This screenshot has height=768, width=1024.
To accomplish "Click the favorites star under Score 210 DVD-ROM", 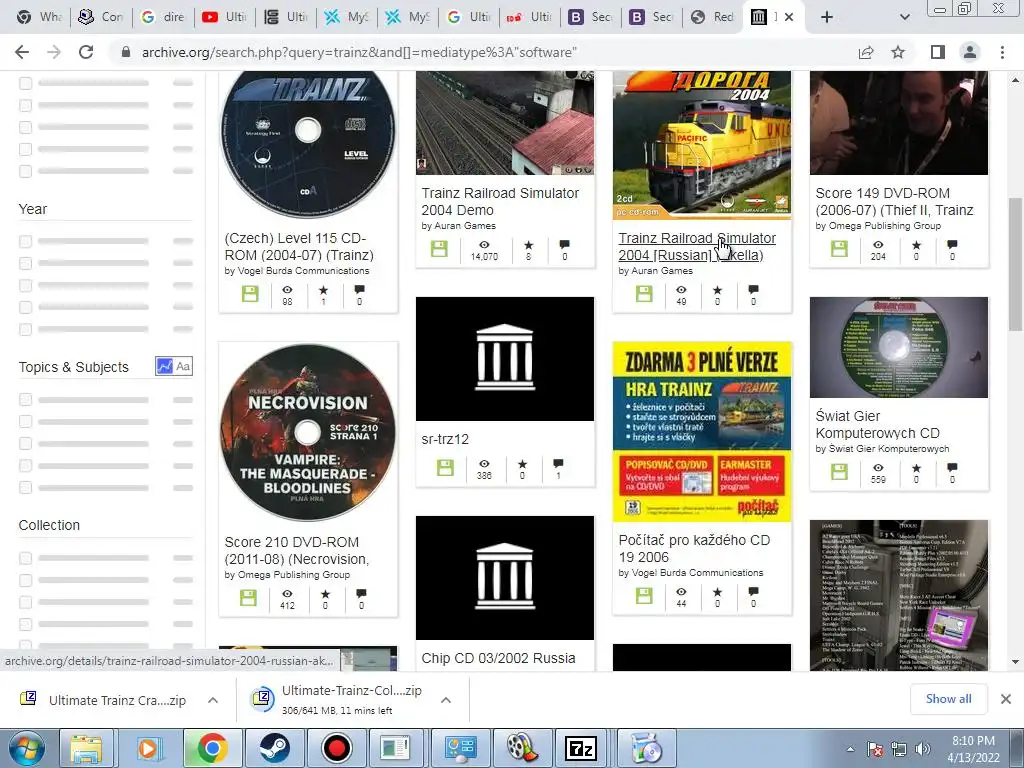I will coord(325,594).
